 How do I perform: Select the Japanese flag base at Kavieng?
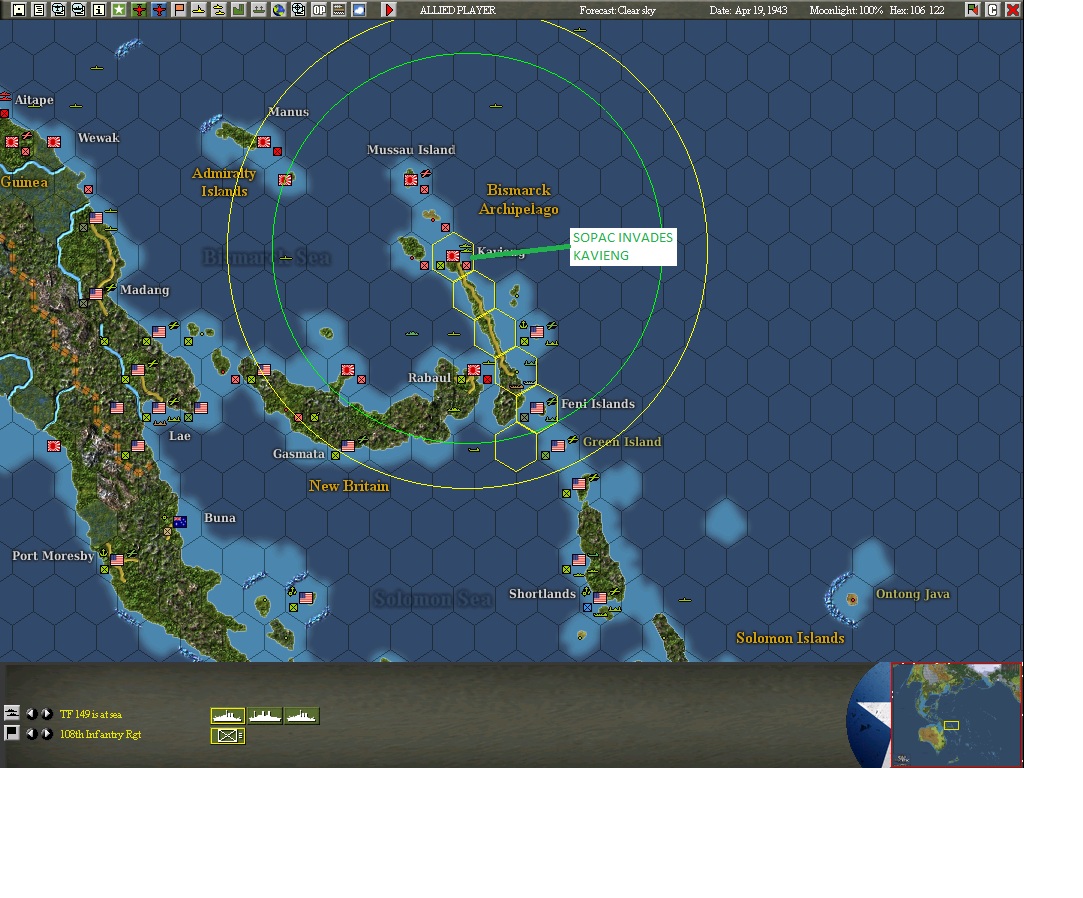453,256
